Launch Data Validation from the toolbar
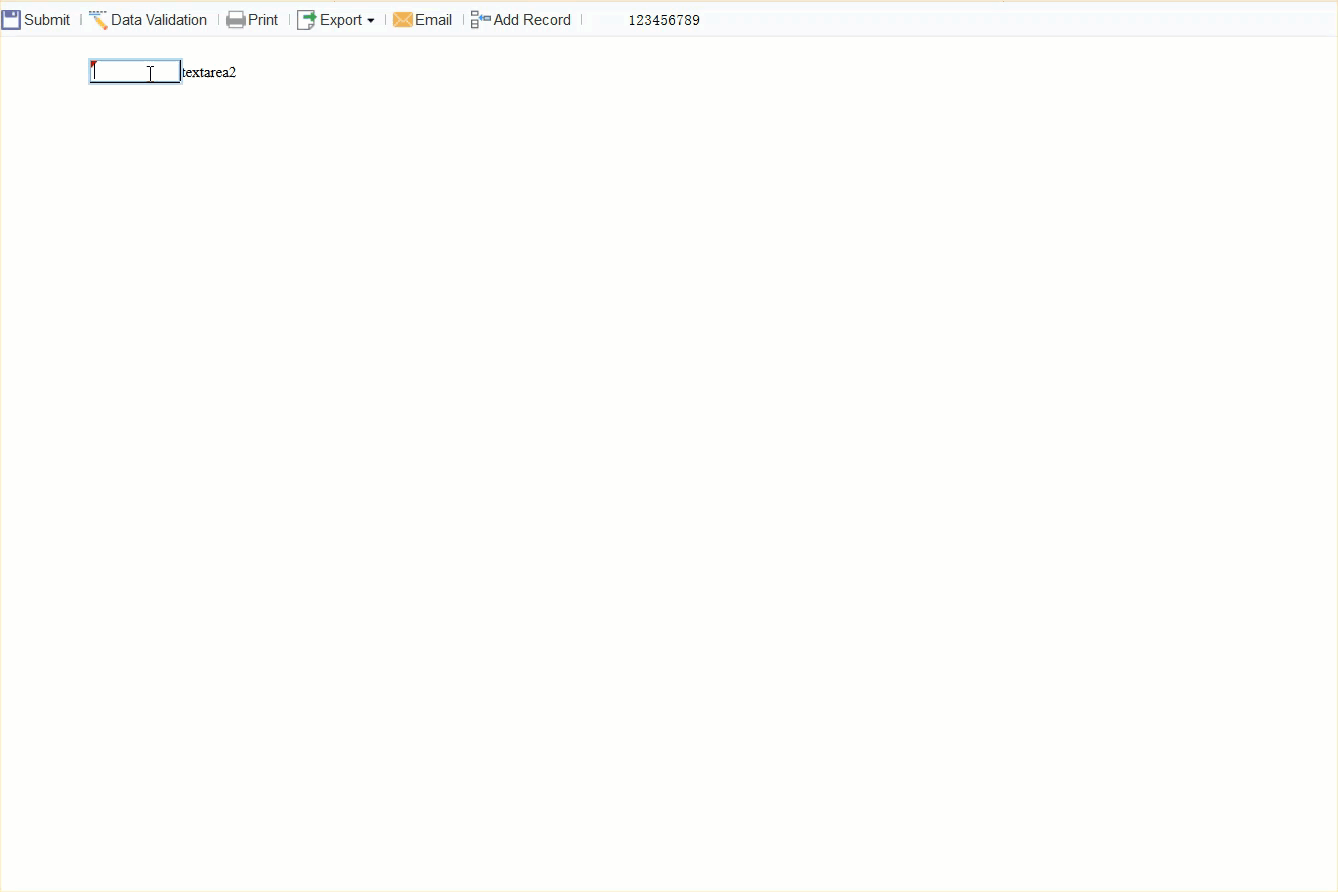Image resolution: width=1338 pixels, height=892 pixels. click(158, 19)
